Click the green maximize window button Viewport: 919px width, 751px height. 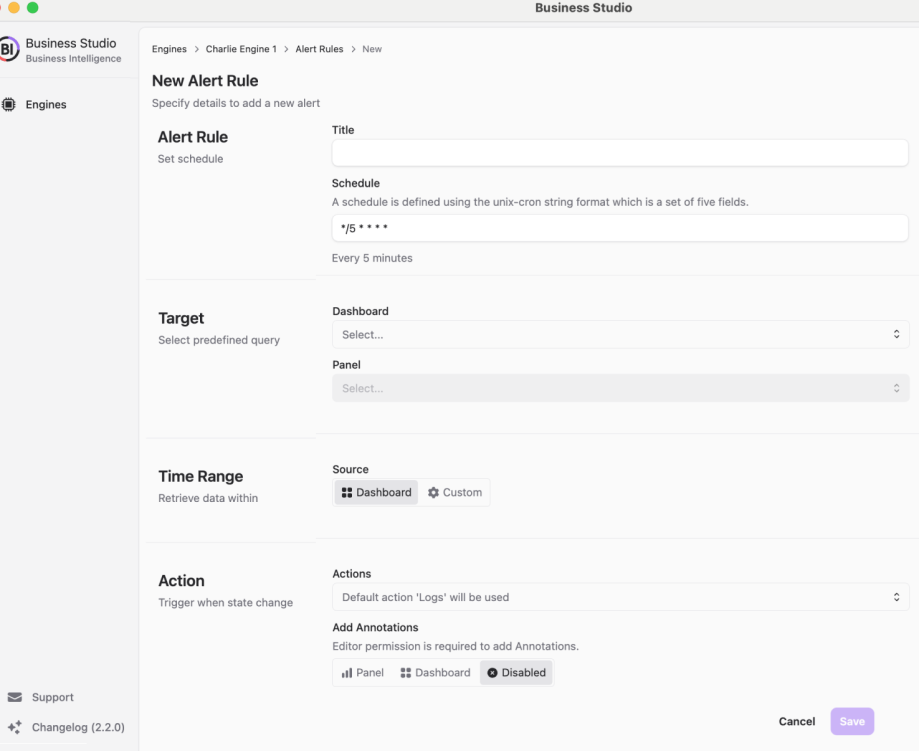[x=33, y=8]
